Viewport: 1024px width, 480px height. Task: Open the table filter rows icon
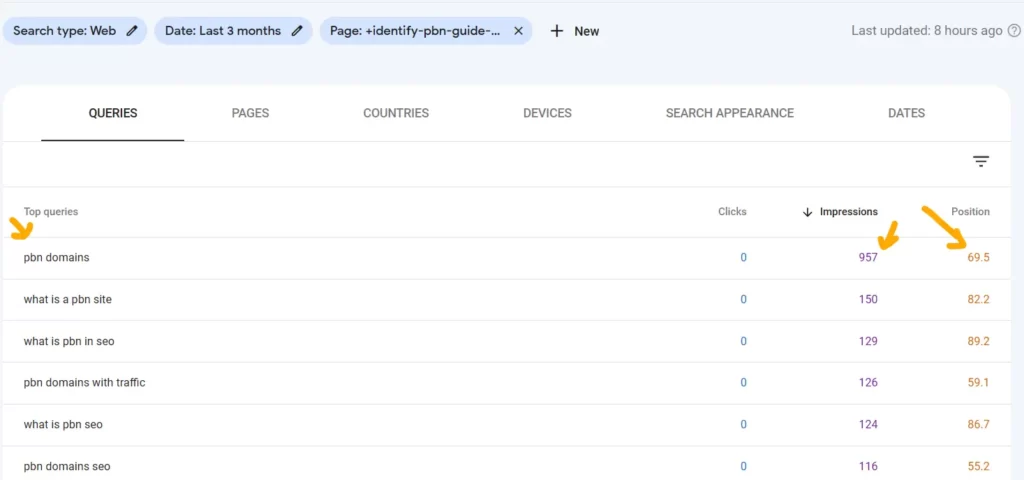[981, 161]
